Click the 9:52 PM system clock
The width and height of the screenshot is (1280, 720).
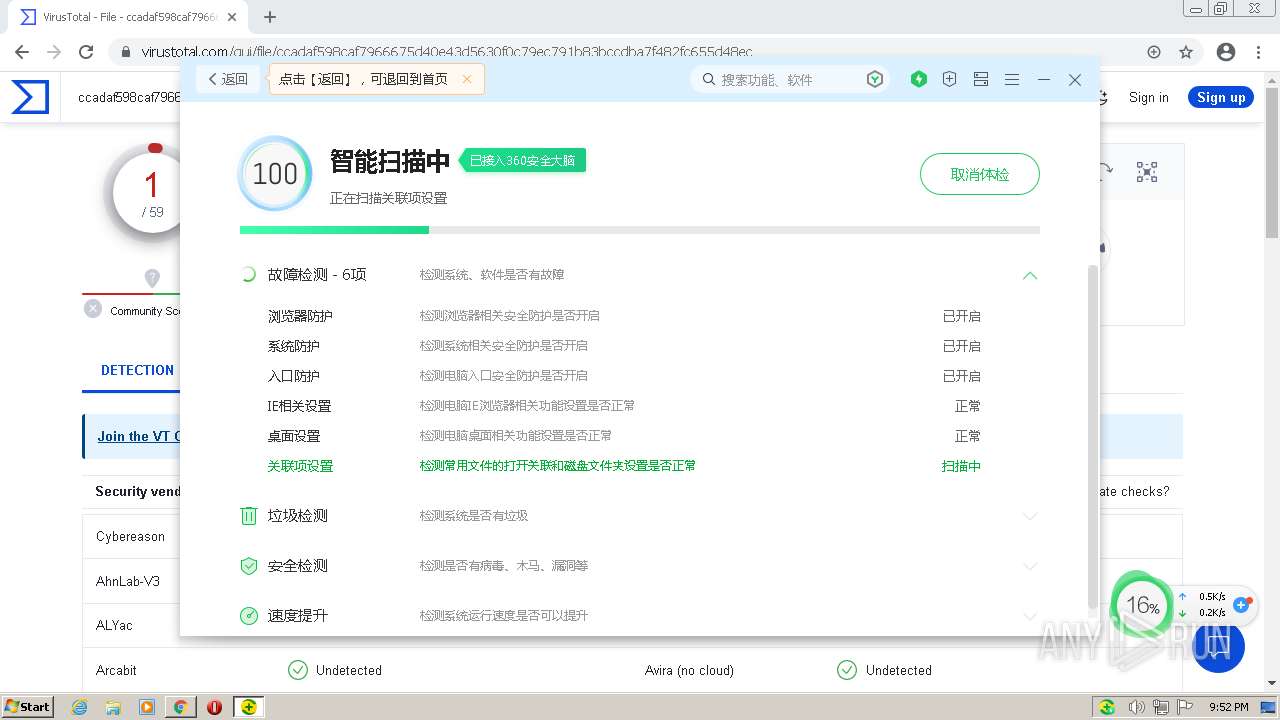pyautogui.click(x=1228, y=707)
